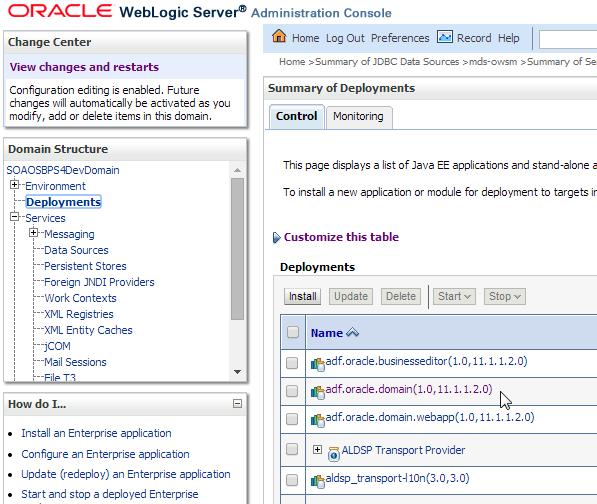This screenshot has width=597, height=504.
Task: Open adf.oracle.businesseditor(1.0,11.1.1.2.0) deployment link
Action: (x=426, y=361)
